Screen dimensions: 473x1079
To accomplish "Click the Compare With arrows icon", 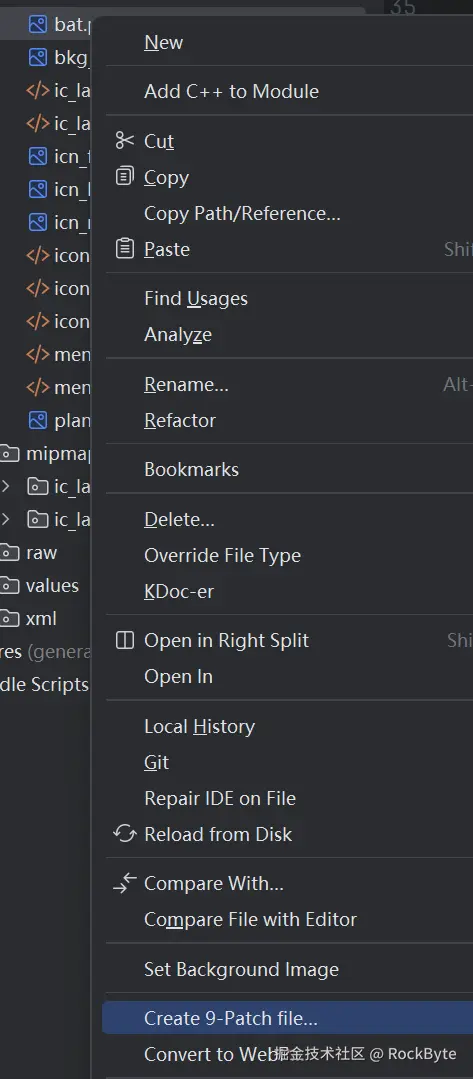I will tap(125, 884).
